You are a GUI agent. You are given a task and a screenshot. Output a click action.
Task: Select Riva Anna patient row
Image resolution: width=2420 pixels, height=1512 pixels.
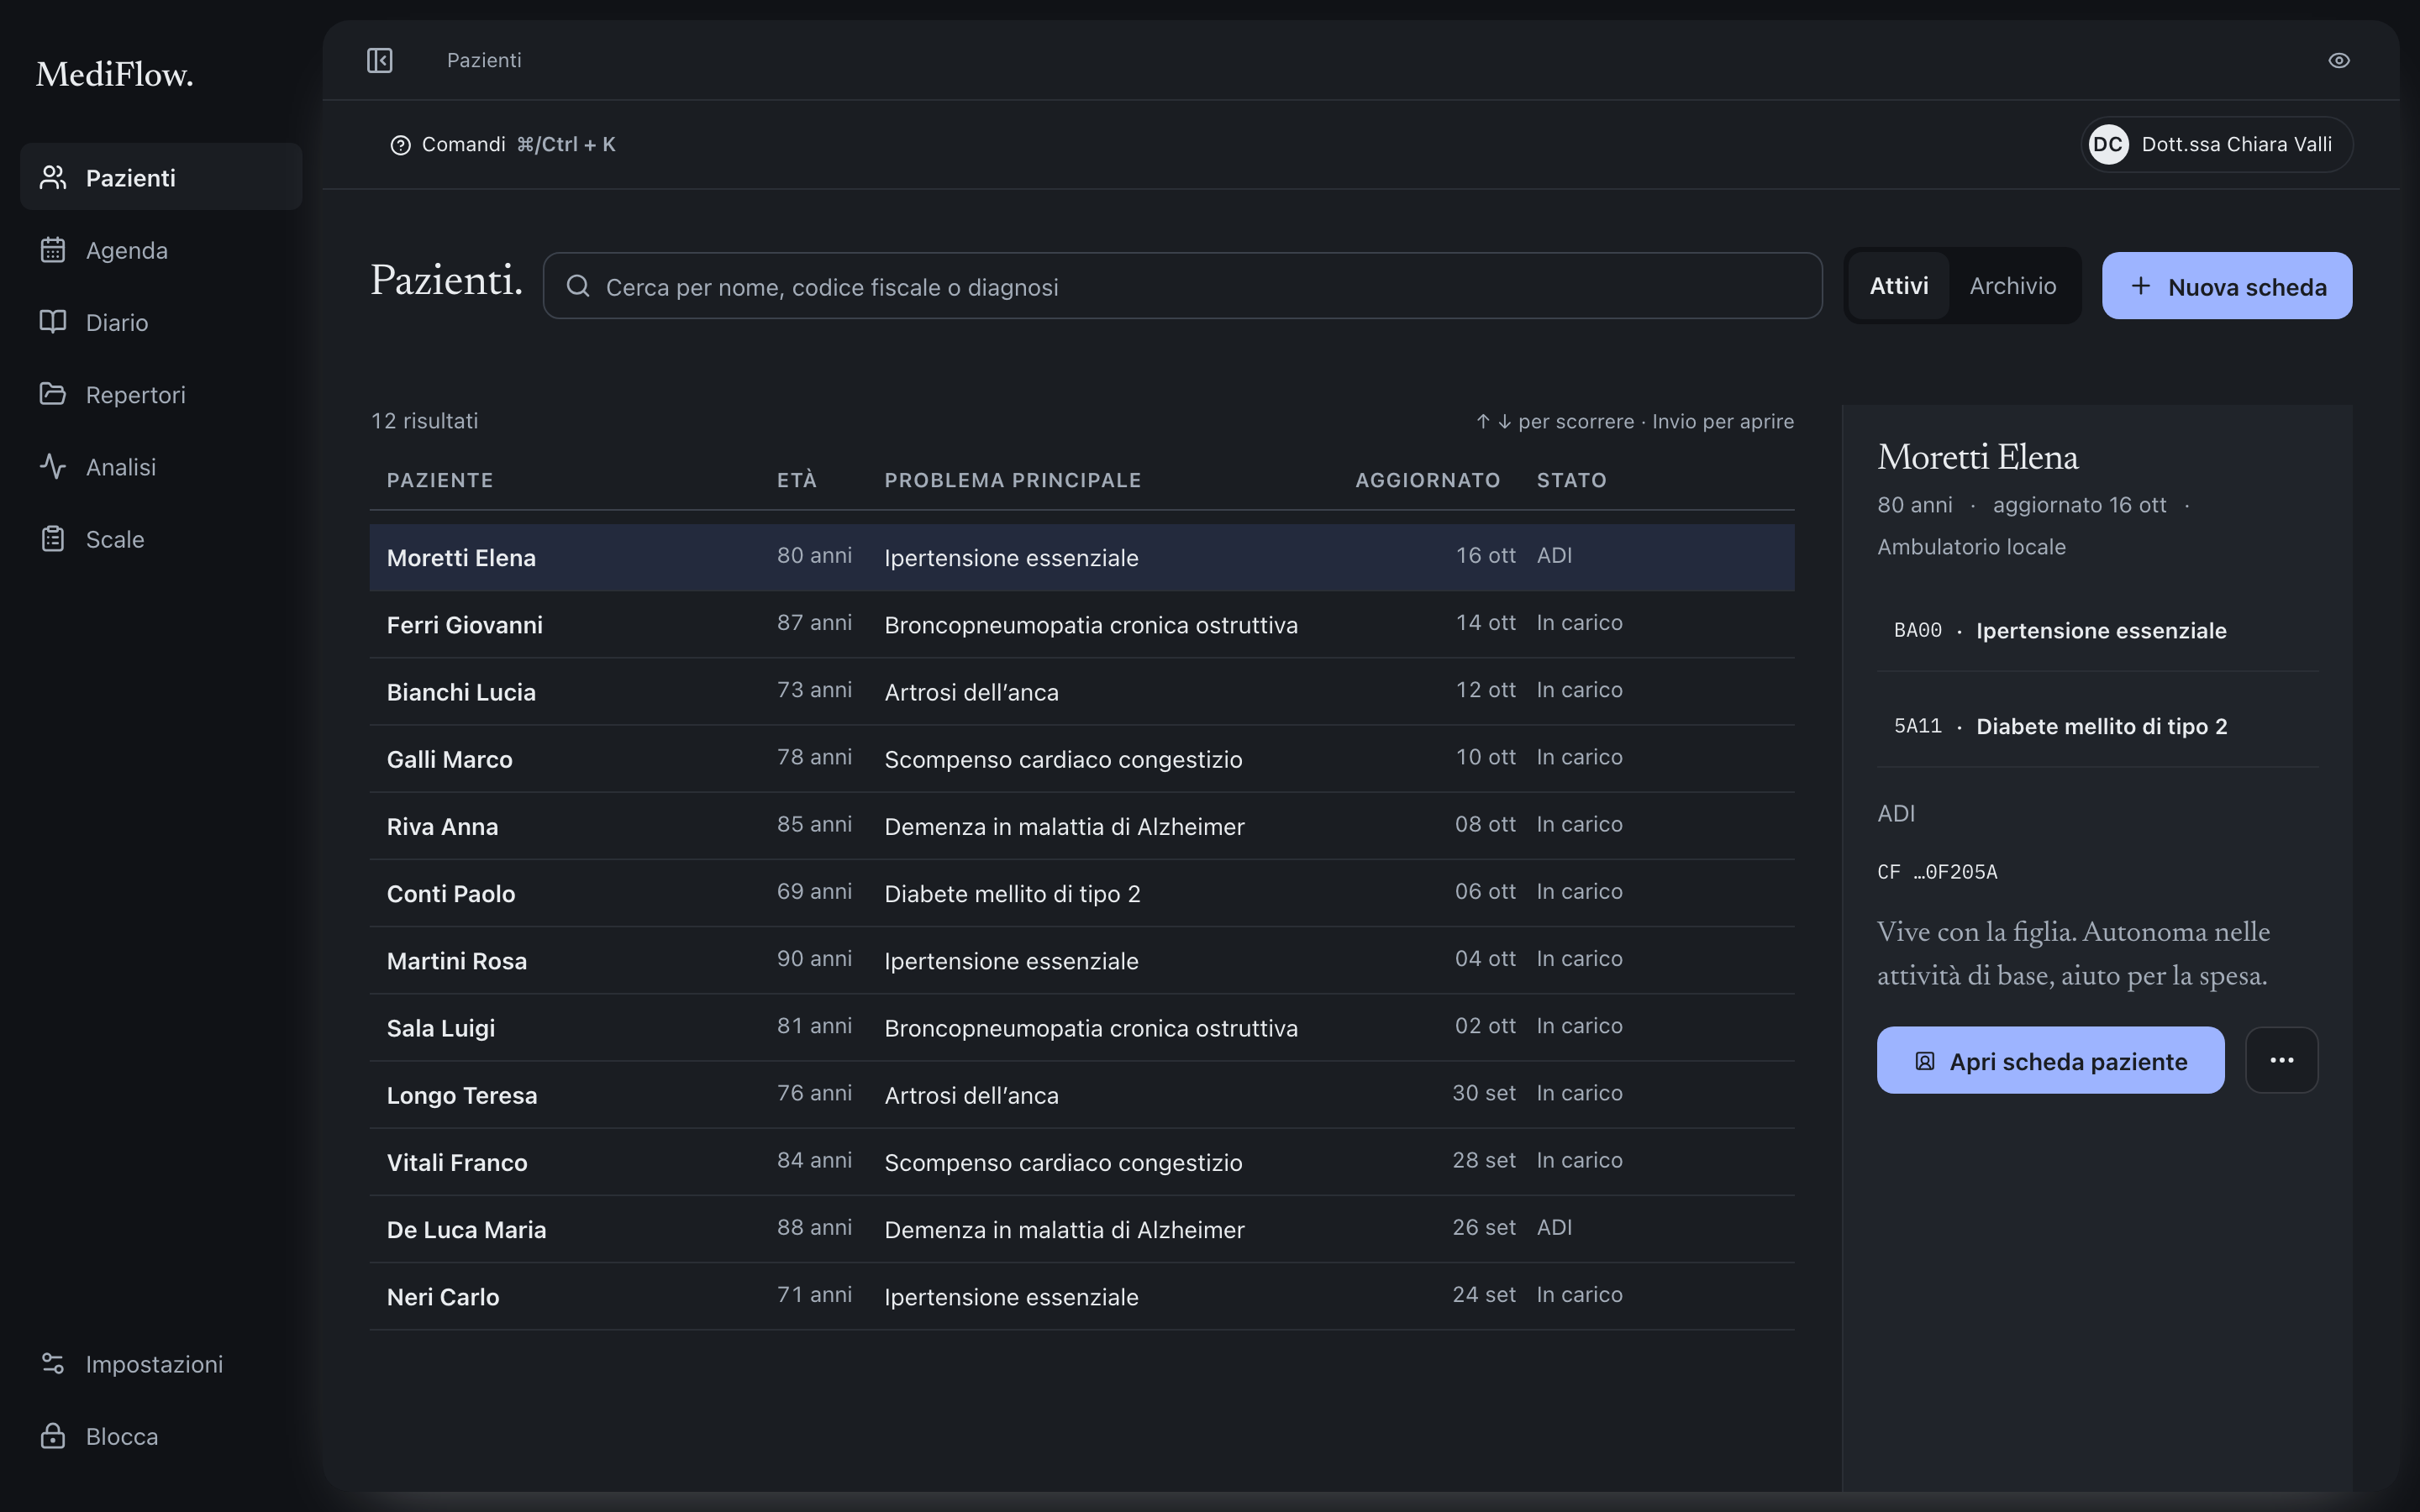pos(1081,826)
